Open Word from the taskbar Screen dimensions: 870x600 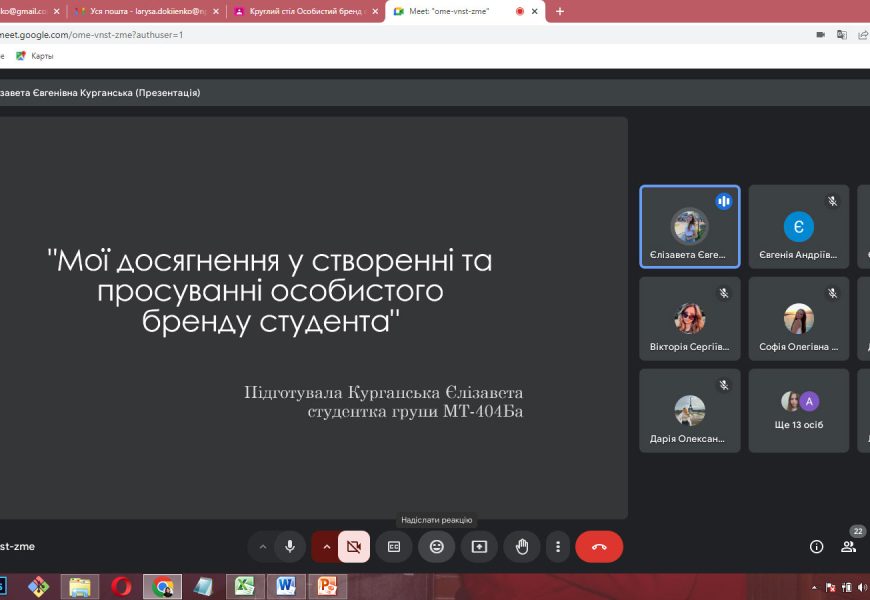click(x=284, y=587)
